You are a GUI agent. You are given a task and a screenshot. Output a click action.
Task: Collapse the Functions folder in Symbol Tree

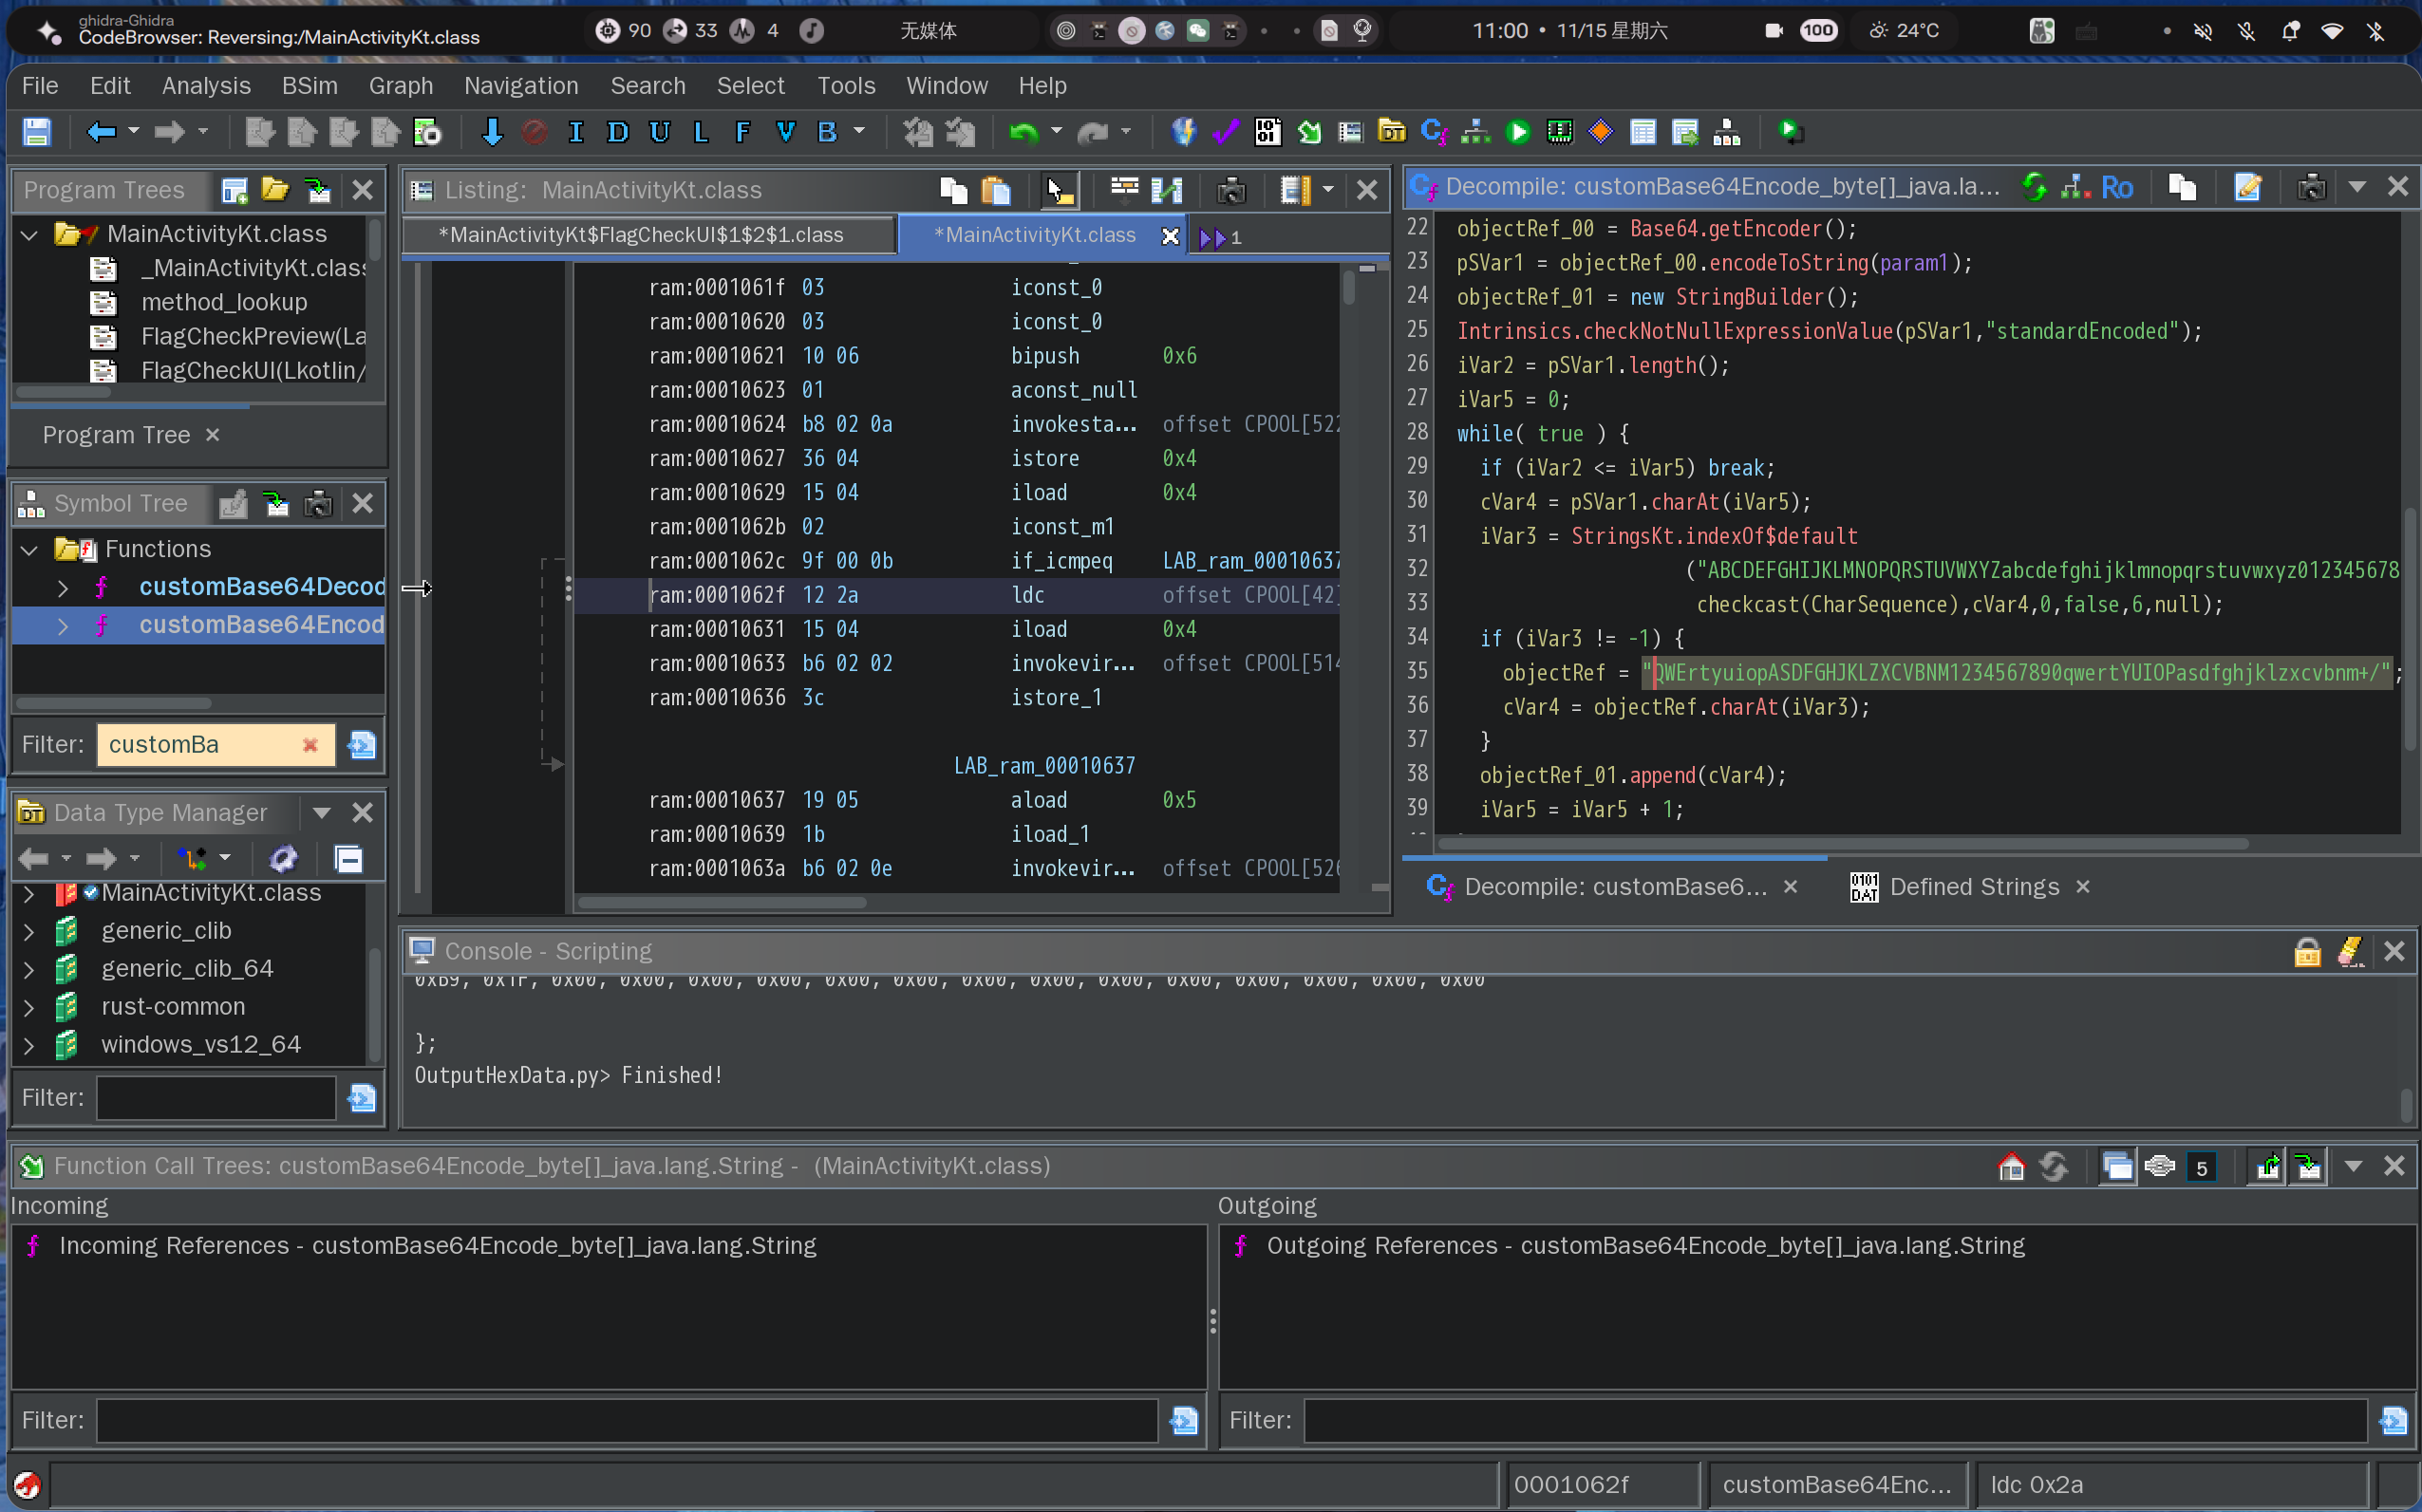coord(29,549)
